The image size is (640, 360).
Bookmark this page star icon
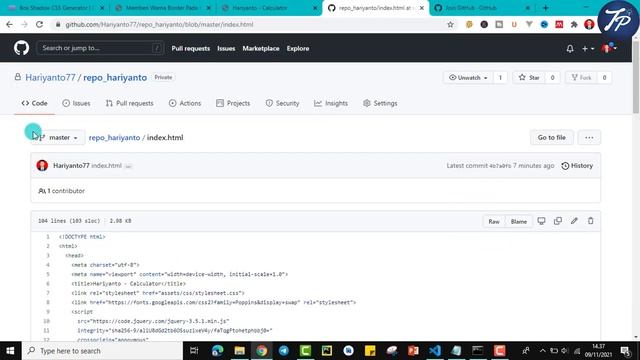coord(450,24)
